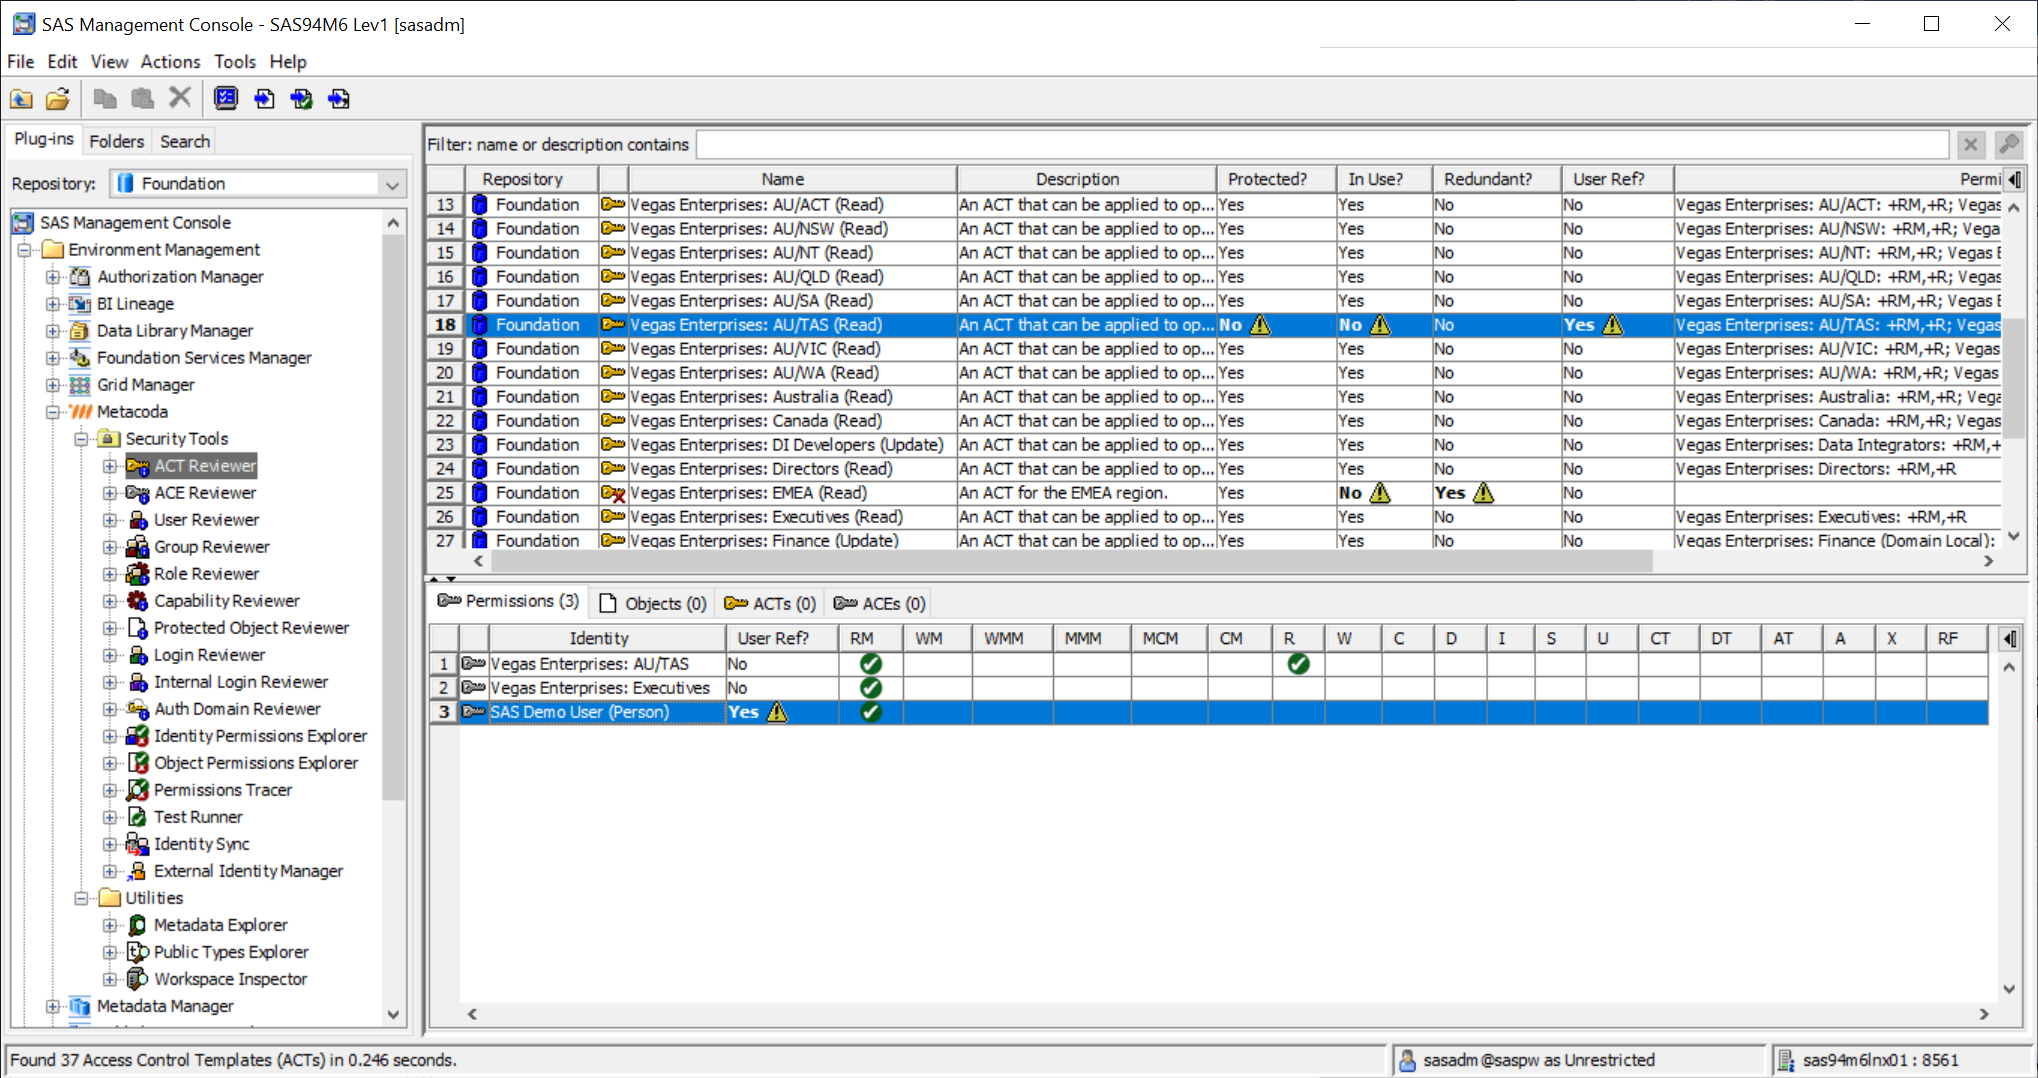Select the Group Reviewer icon
Image resolution: width=2038 pixels, height=1078 pixels.
pos(138,547)
